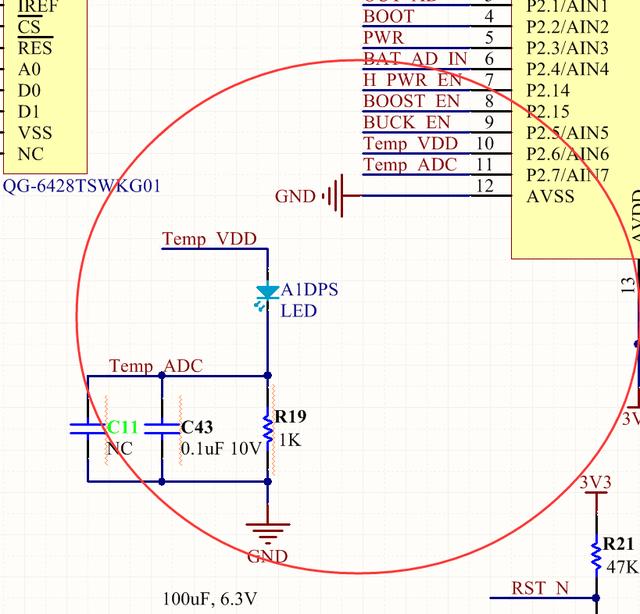Click the LED comment text under A1DPS

[299, 311]
